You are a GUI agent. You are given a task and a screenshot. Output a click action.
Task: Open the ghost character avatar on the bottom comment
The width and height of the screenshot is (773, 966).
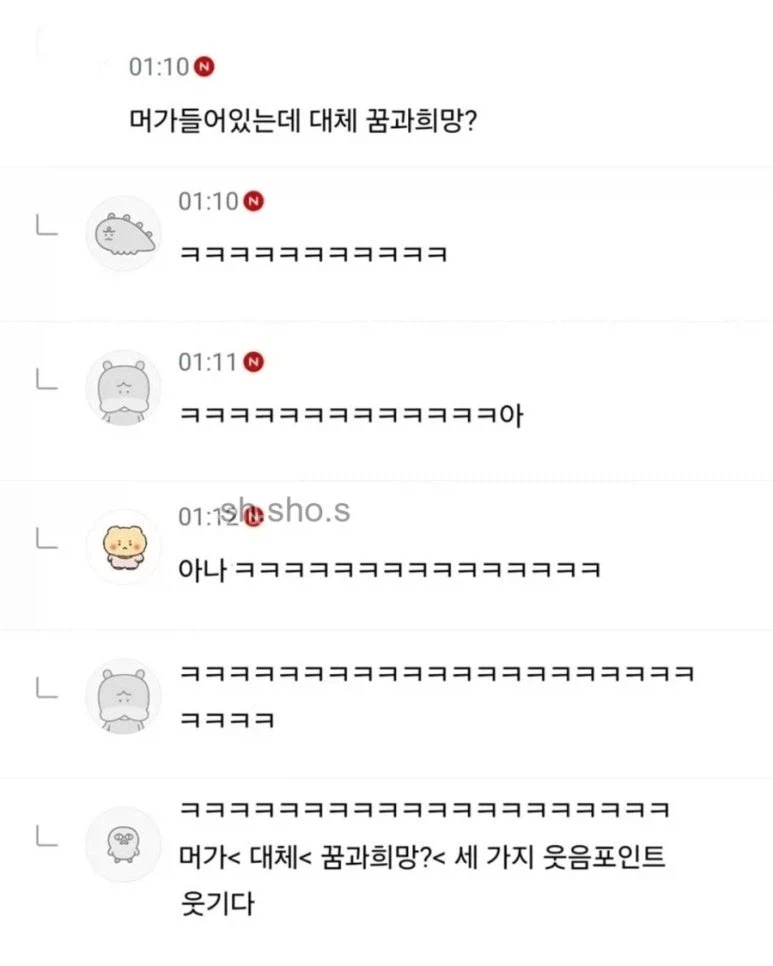pos(122,843)
